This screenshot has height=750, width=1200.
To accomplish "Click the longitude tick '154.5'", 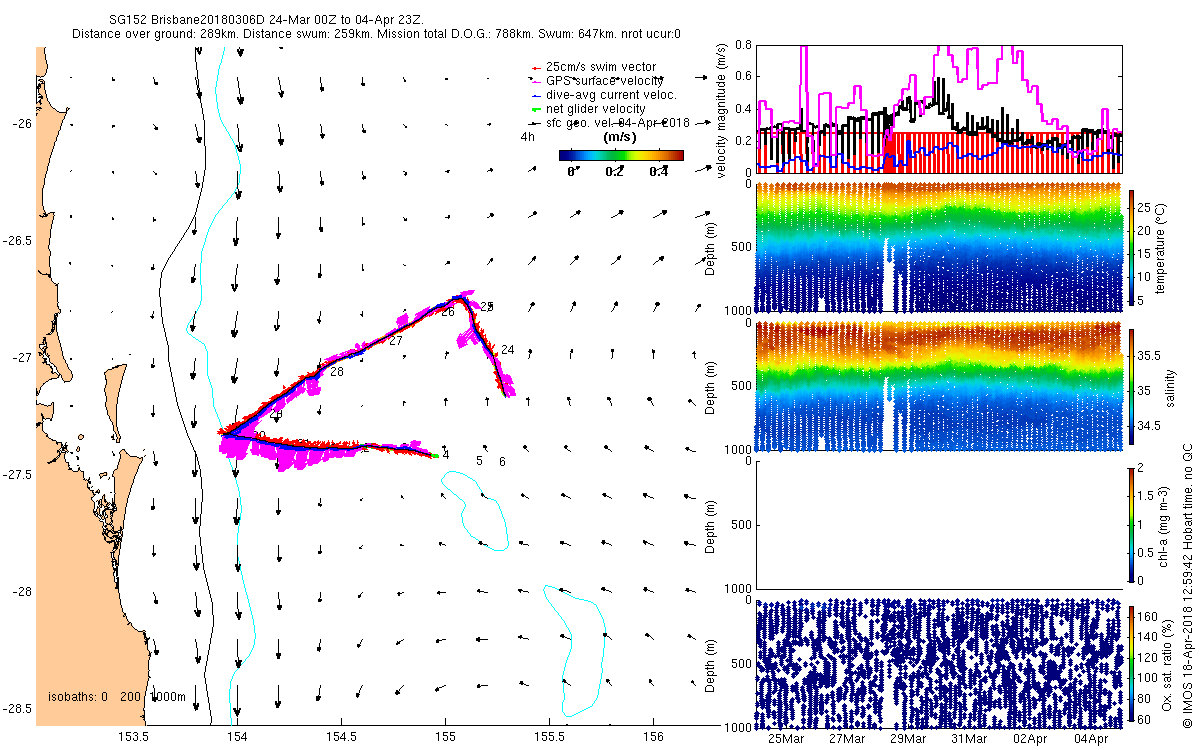I will tap(341, 735).
